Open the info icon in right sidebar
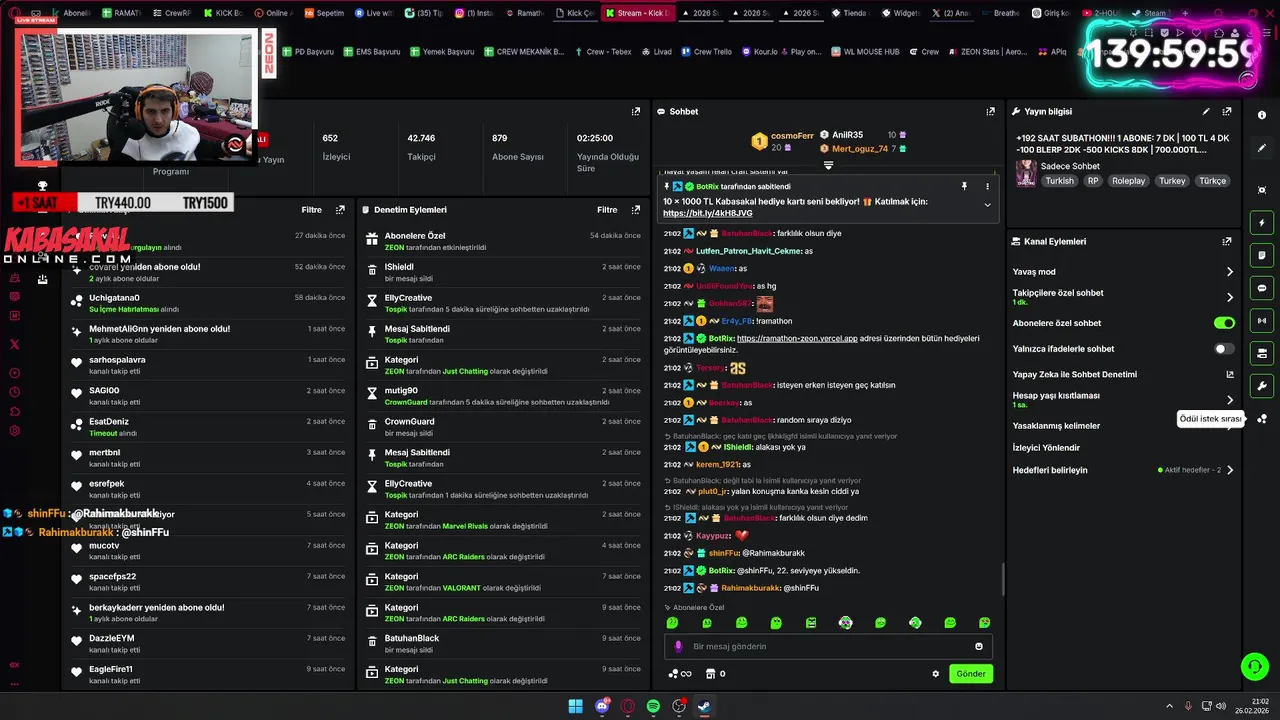This screenshot has height=720, width=1280. pos(1262,115)
